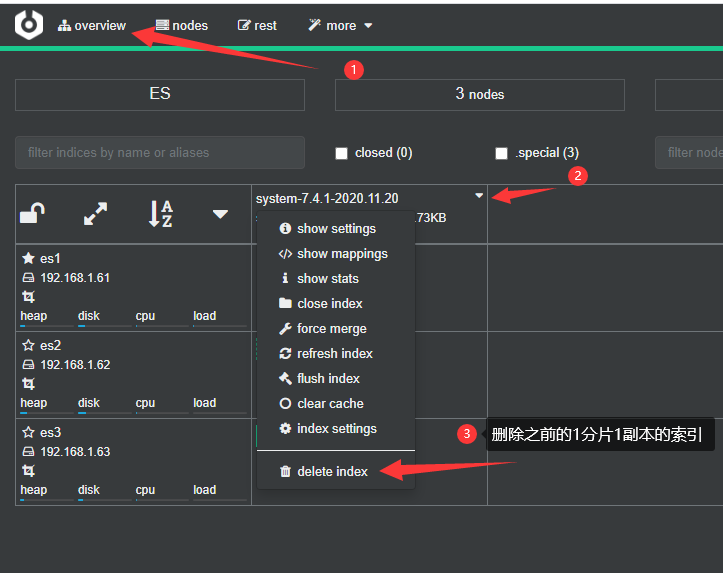Toggle the closed (0) checkbox
Image resolution: width=723 pixels, height=573 pixels.
pyautogui.click(x=341, y=153)
